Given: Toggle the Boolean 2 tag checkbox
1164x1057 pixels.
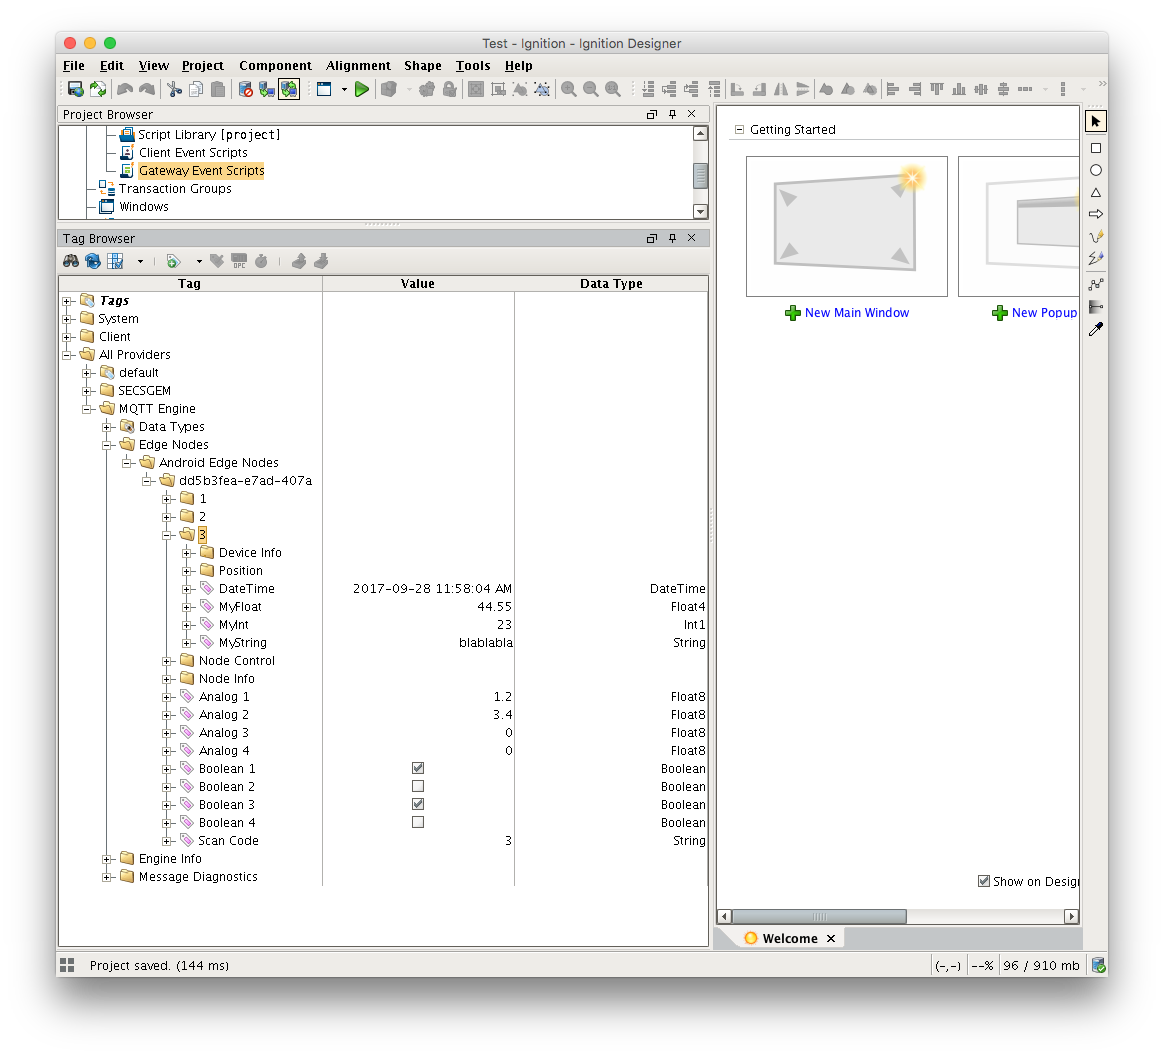Looking at the screenshot, I should (x=418, y=786).
